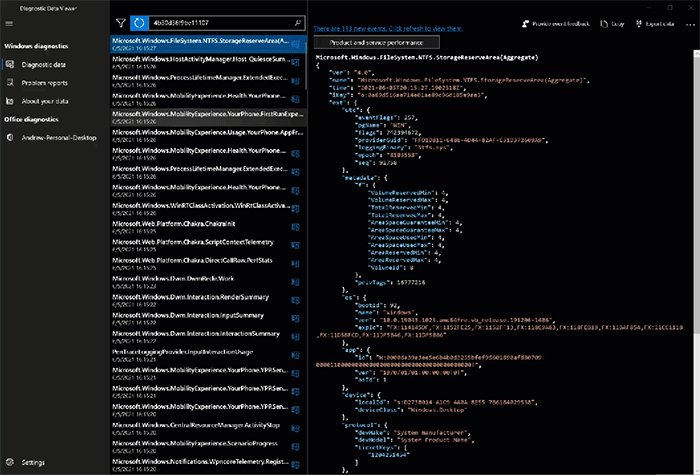The width and height of the screenshot is (700, 475).
Task: Select Chakra.ChakraInit event row
Action: 208,227
